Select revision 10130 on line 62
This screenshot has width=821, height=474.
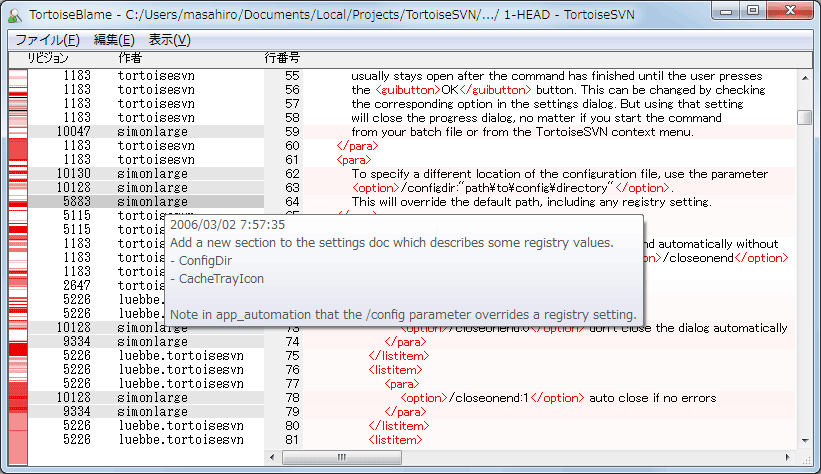tap(73, 173)
